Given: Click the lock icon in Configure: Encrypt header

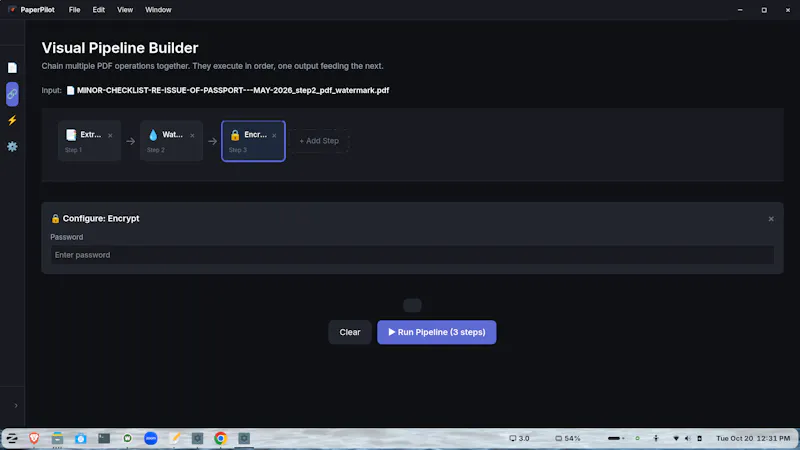Looking at the screenshot, I should (x=55, y=218).
